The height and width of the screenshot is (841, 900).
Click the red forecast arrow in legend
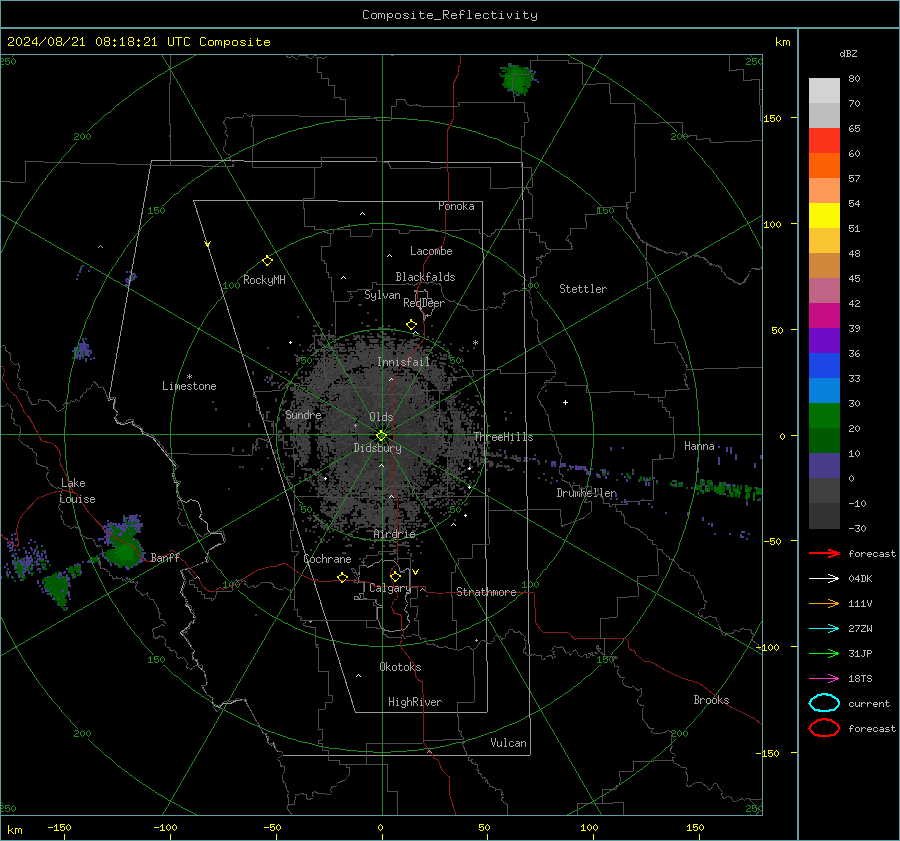coord(824,553)
